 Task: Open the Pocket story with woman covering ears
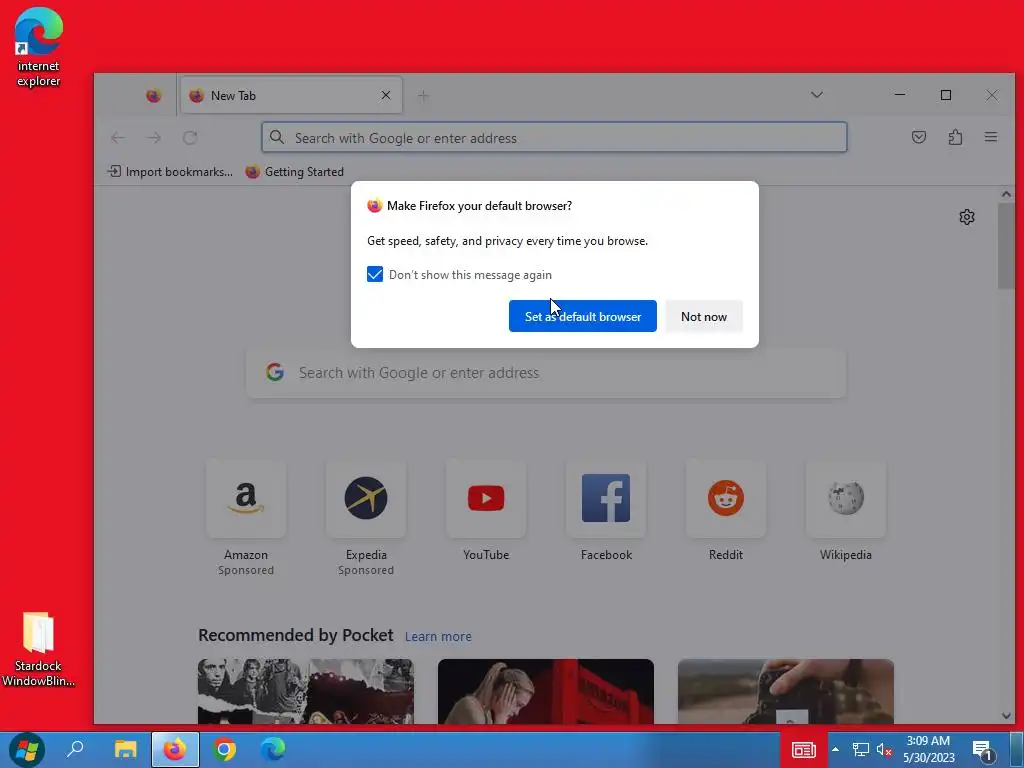(546, 691)
